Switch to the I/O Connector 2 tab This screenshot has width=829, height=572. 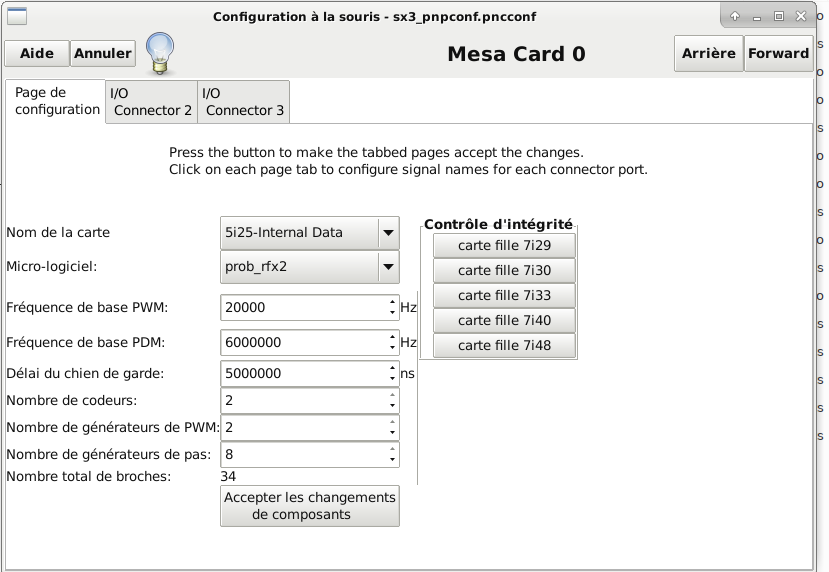pyautogui.click(x=151, y=102)
